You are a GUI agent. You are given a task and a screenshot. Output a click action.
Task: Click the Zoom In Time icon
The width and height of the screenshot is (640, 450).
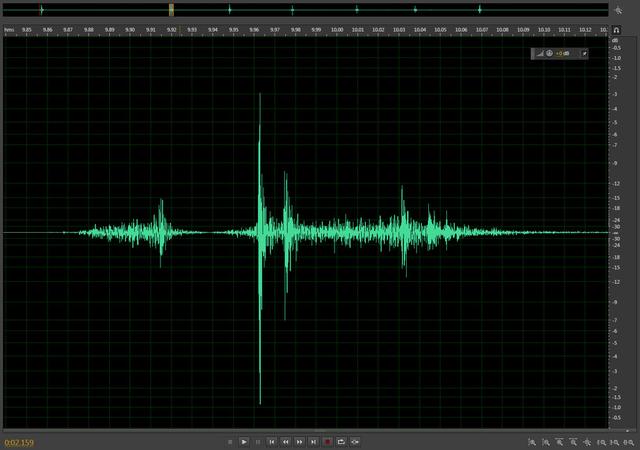tap(560, 442)
